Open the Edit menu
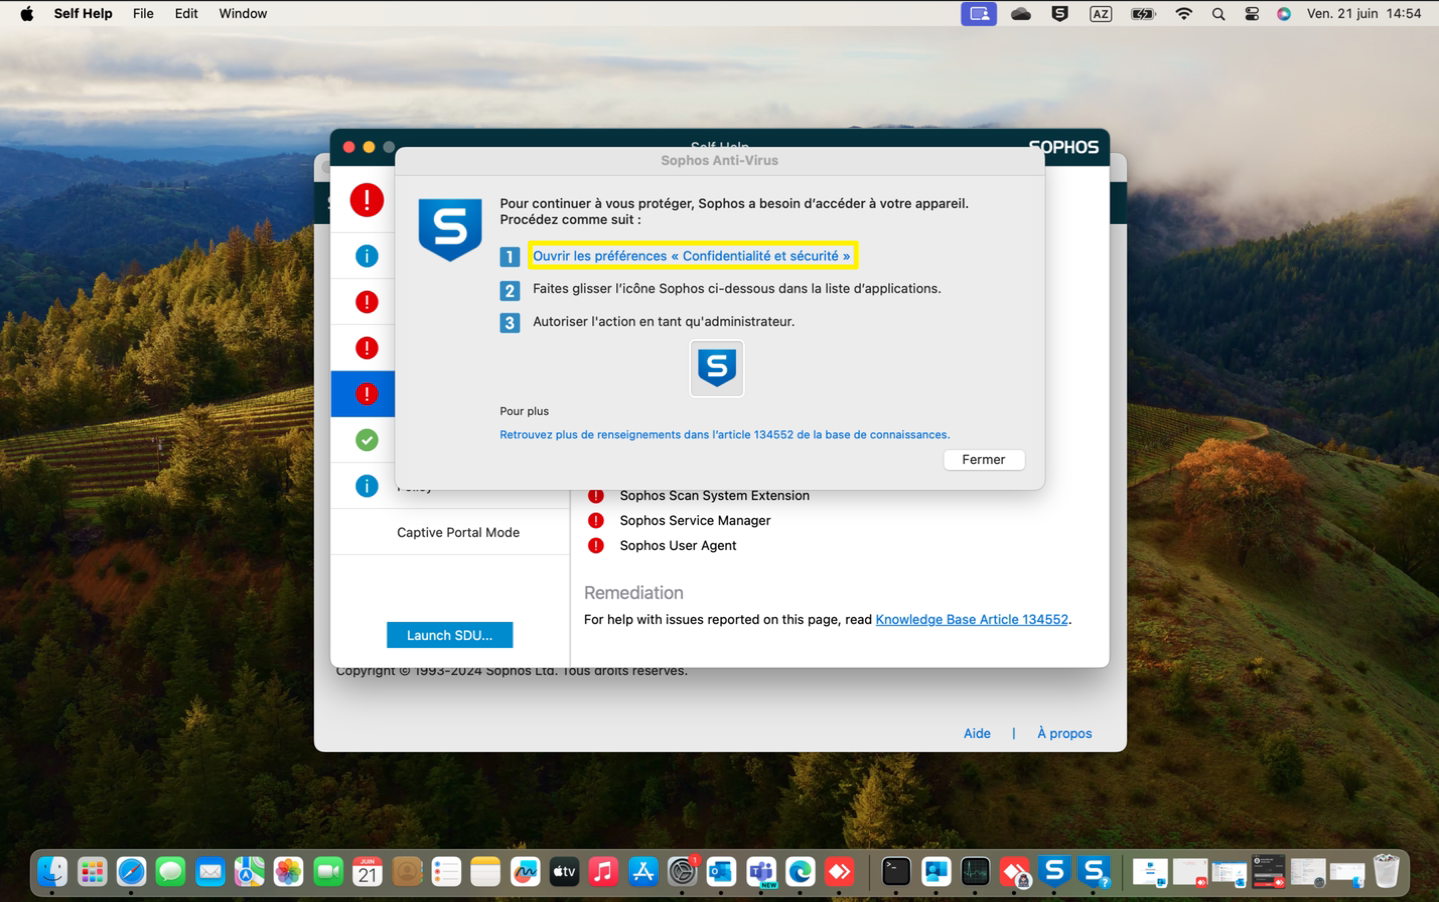The image size is (1439, 902). click(186, 14)
